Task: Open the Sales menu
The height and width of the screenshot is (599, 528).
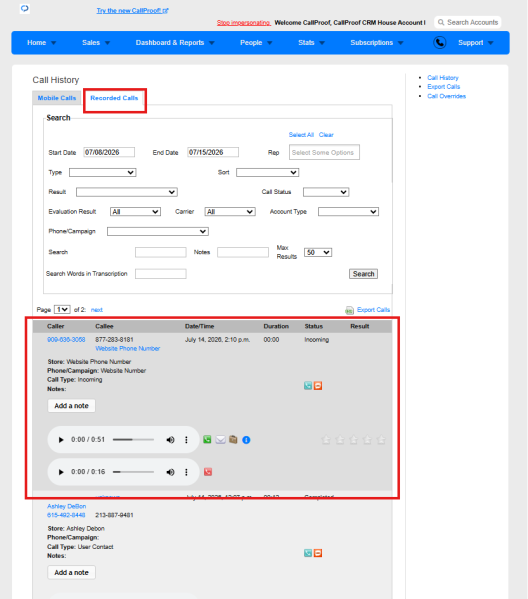Action: point(96,43)
